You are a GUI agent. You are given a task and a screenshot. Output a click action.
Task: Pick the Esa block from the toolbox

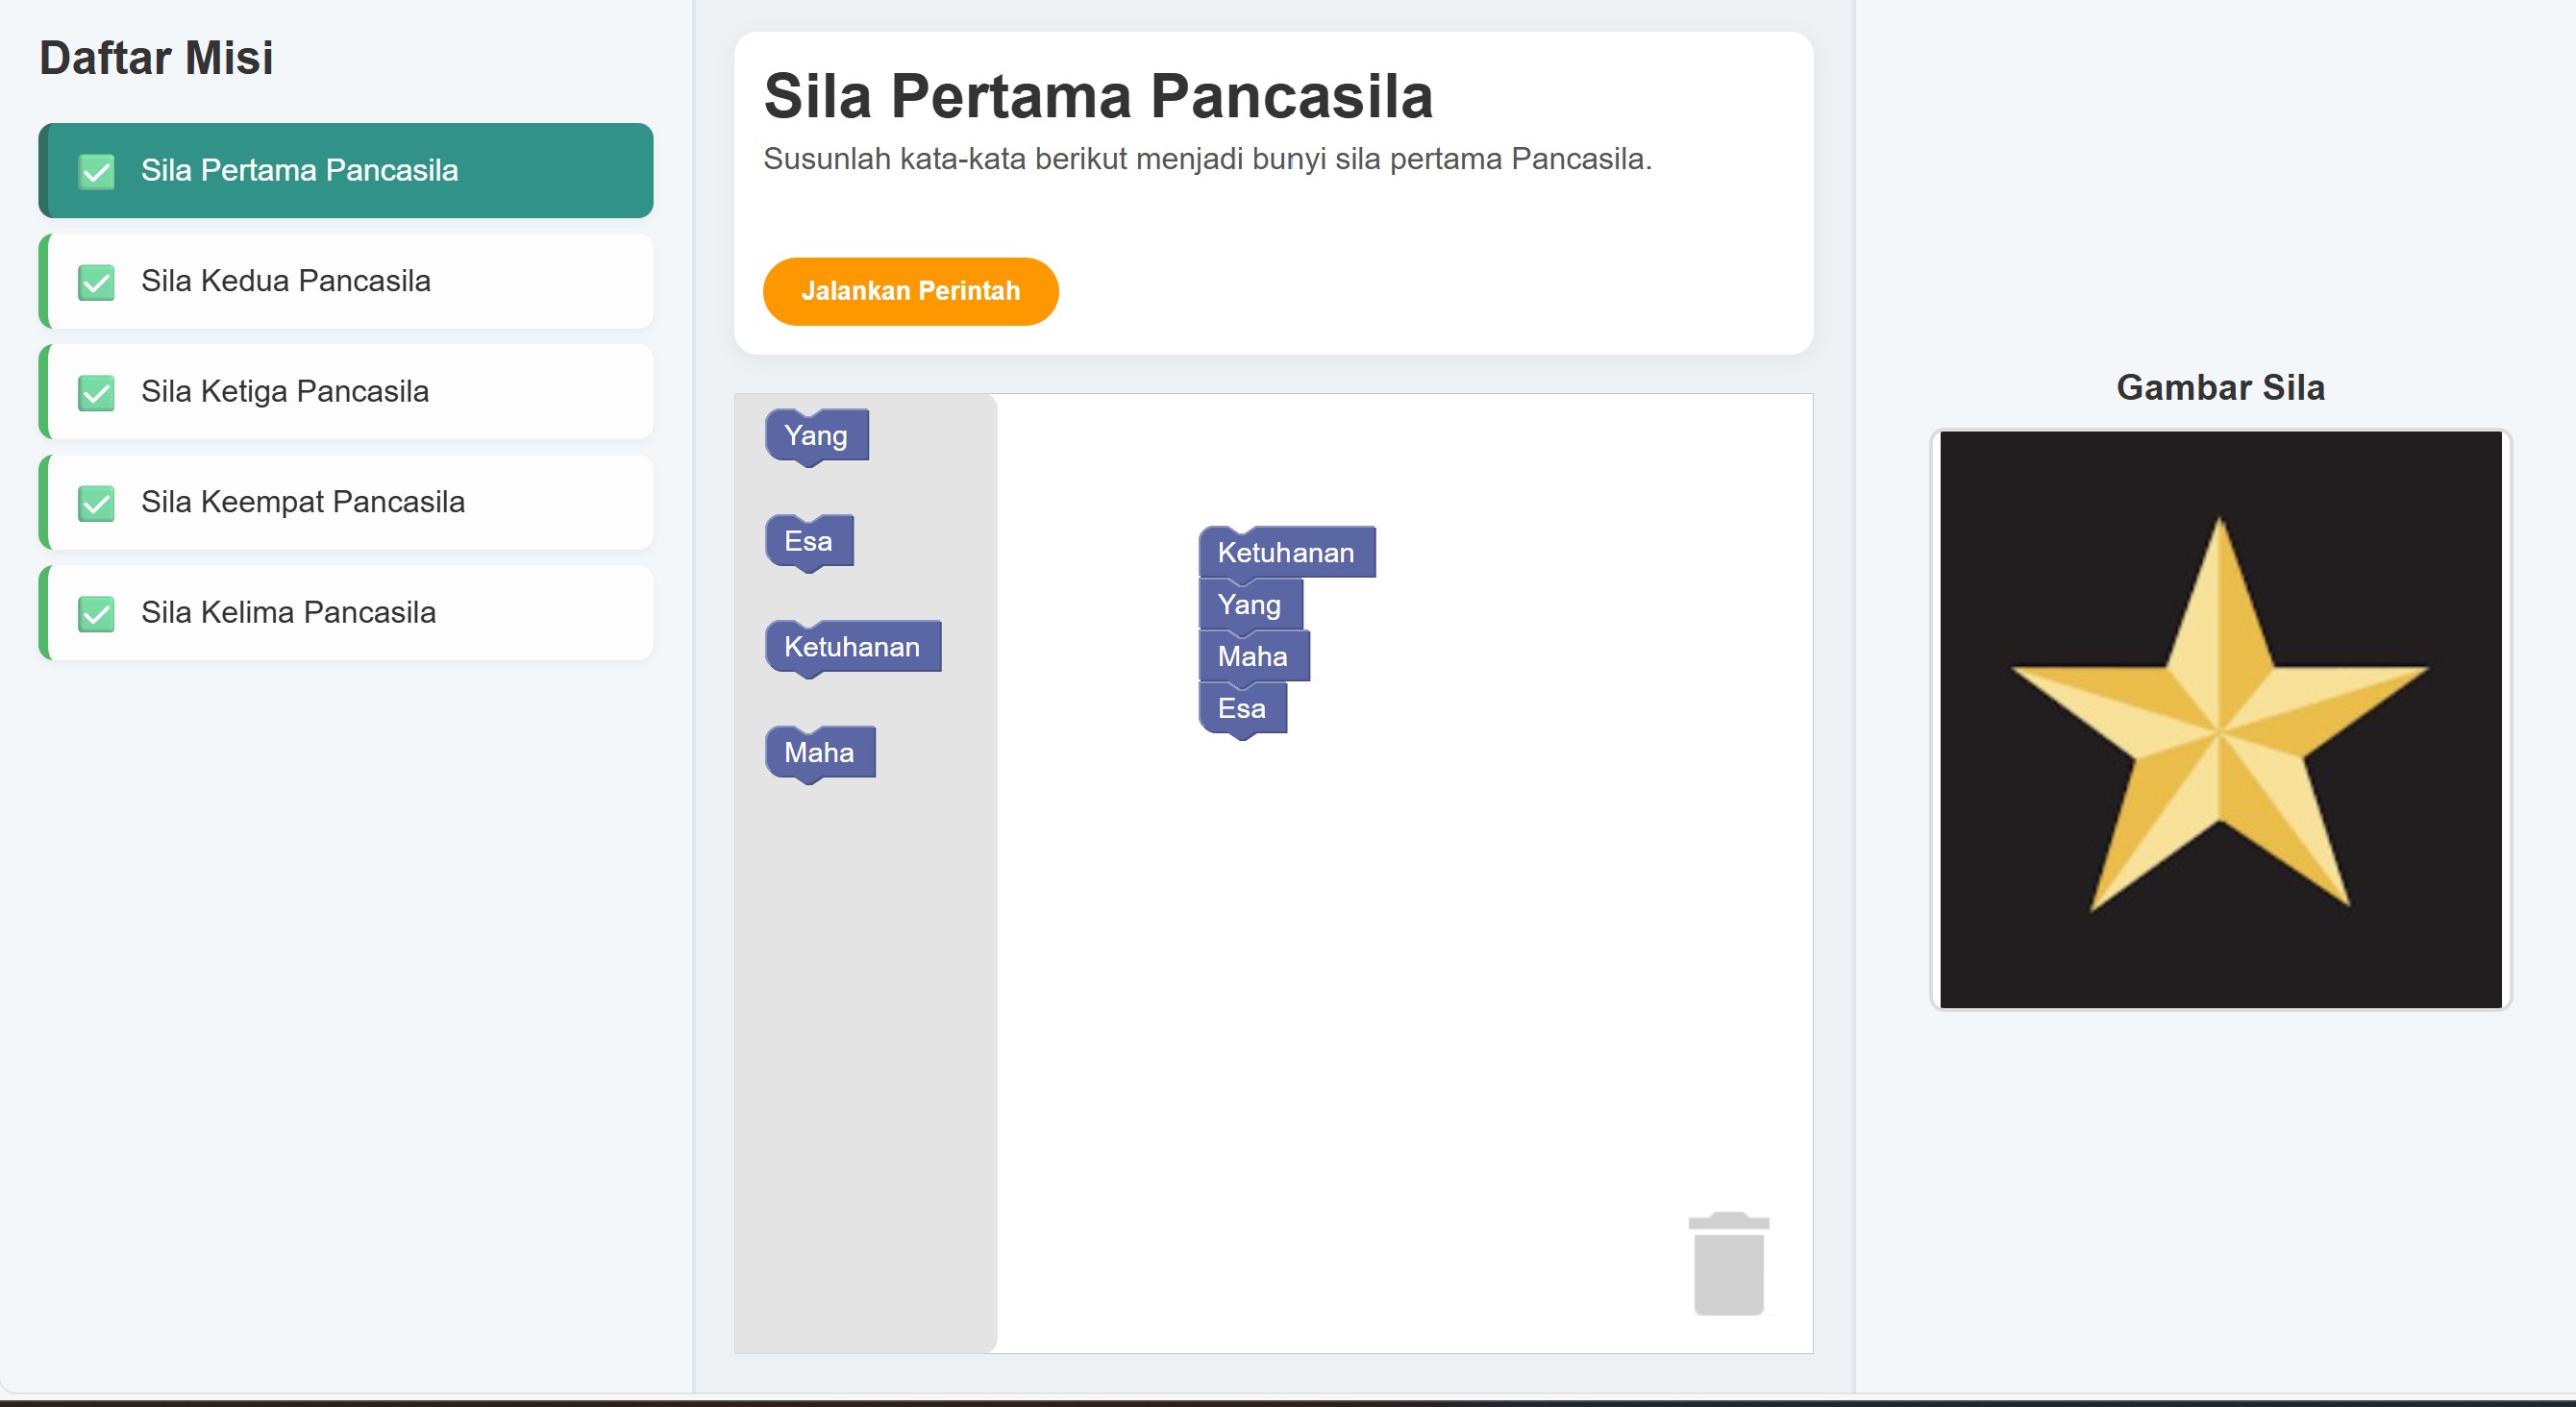click(x=808, y=542)
